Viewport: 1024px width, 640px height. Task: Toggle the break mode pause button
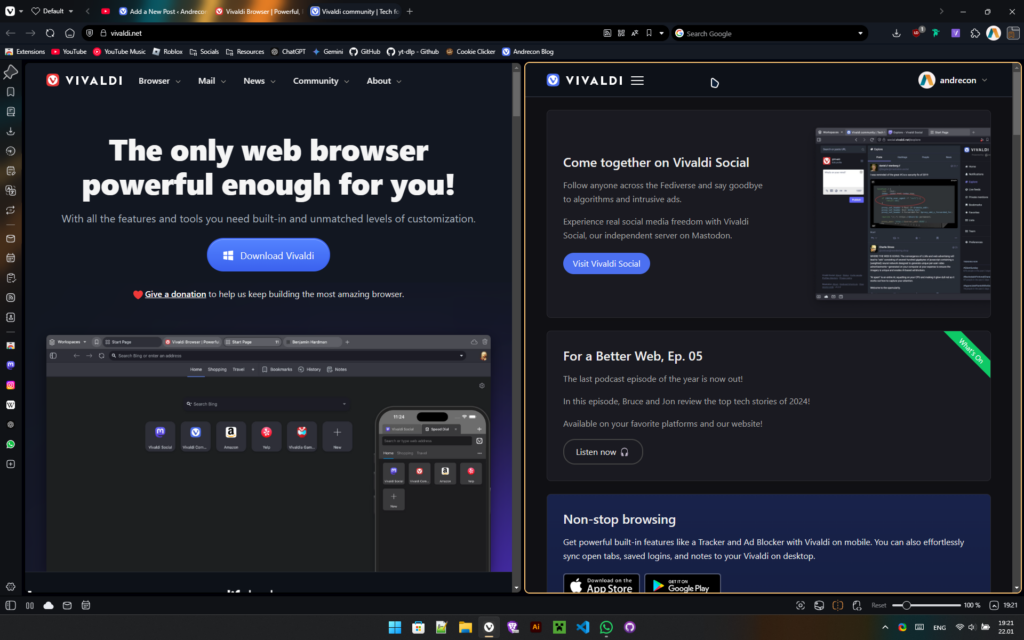pos(29,605)
